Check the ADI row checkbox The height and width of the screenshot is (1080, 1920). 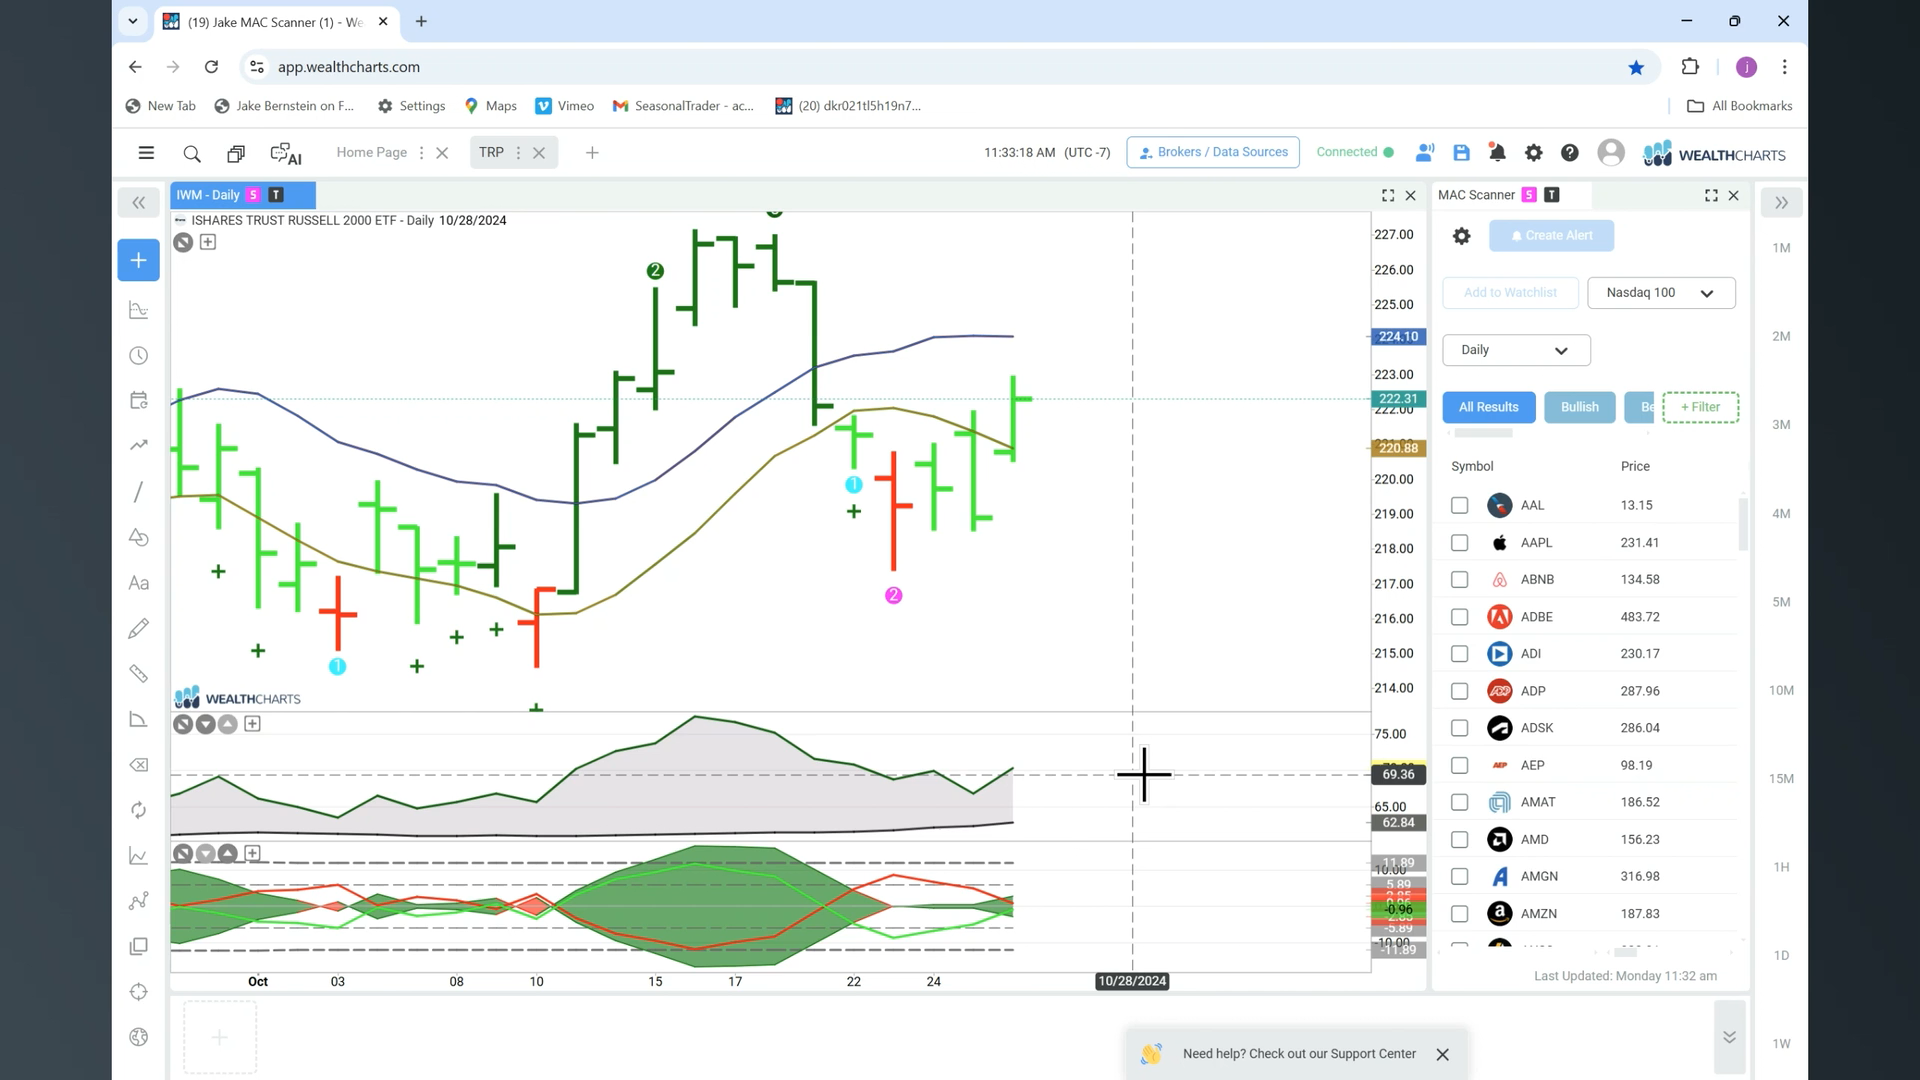coord(1459,654)
